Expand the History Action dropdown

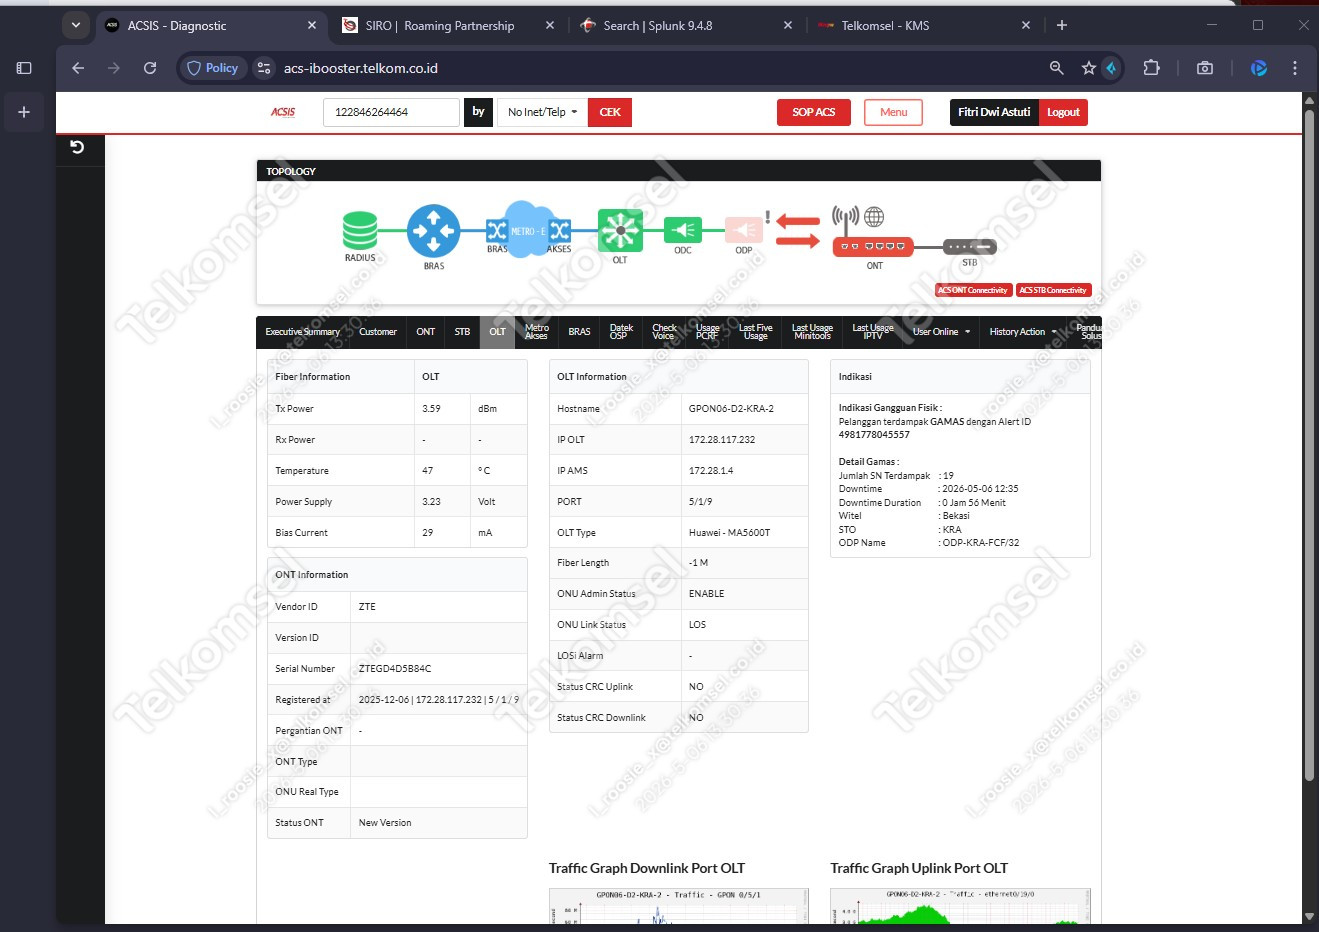(1023, 332)
